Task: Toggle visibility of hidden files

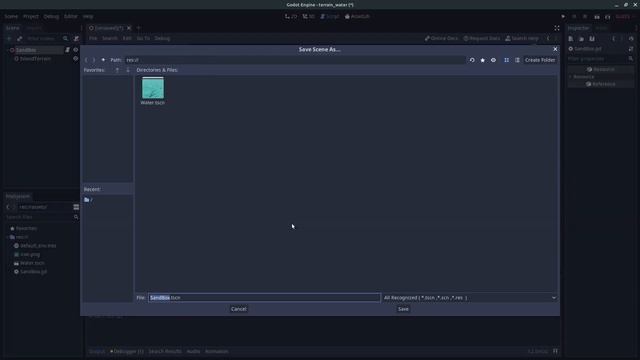Action: coord(493,60)
